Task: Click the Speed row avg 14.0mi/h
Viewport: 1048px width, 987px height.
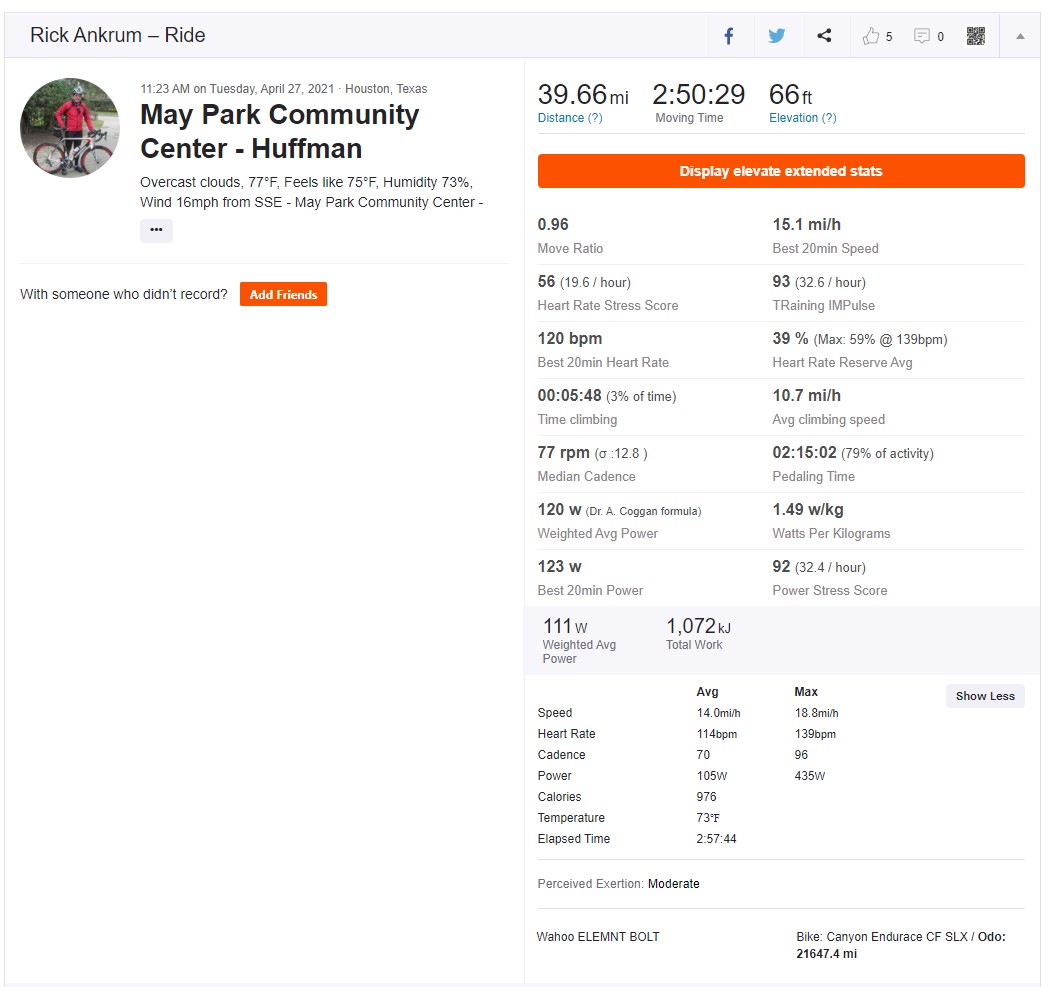Action: [x=718, y=713]
